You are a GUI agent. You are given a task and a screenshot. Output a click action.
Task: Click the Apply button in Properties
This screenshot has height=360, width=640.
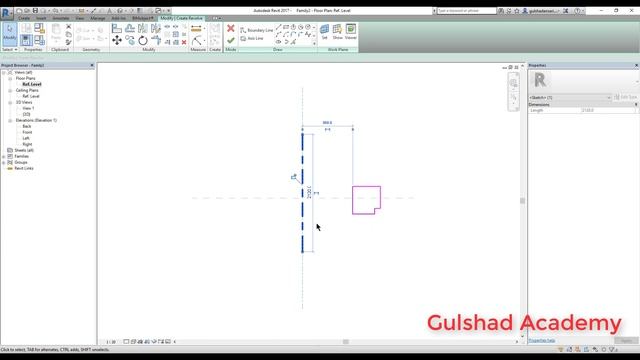[626, 340]
